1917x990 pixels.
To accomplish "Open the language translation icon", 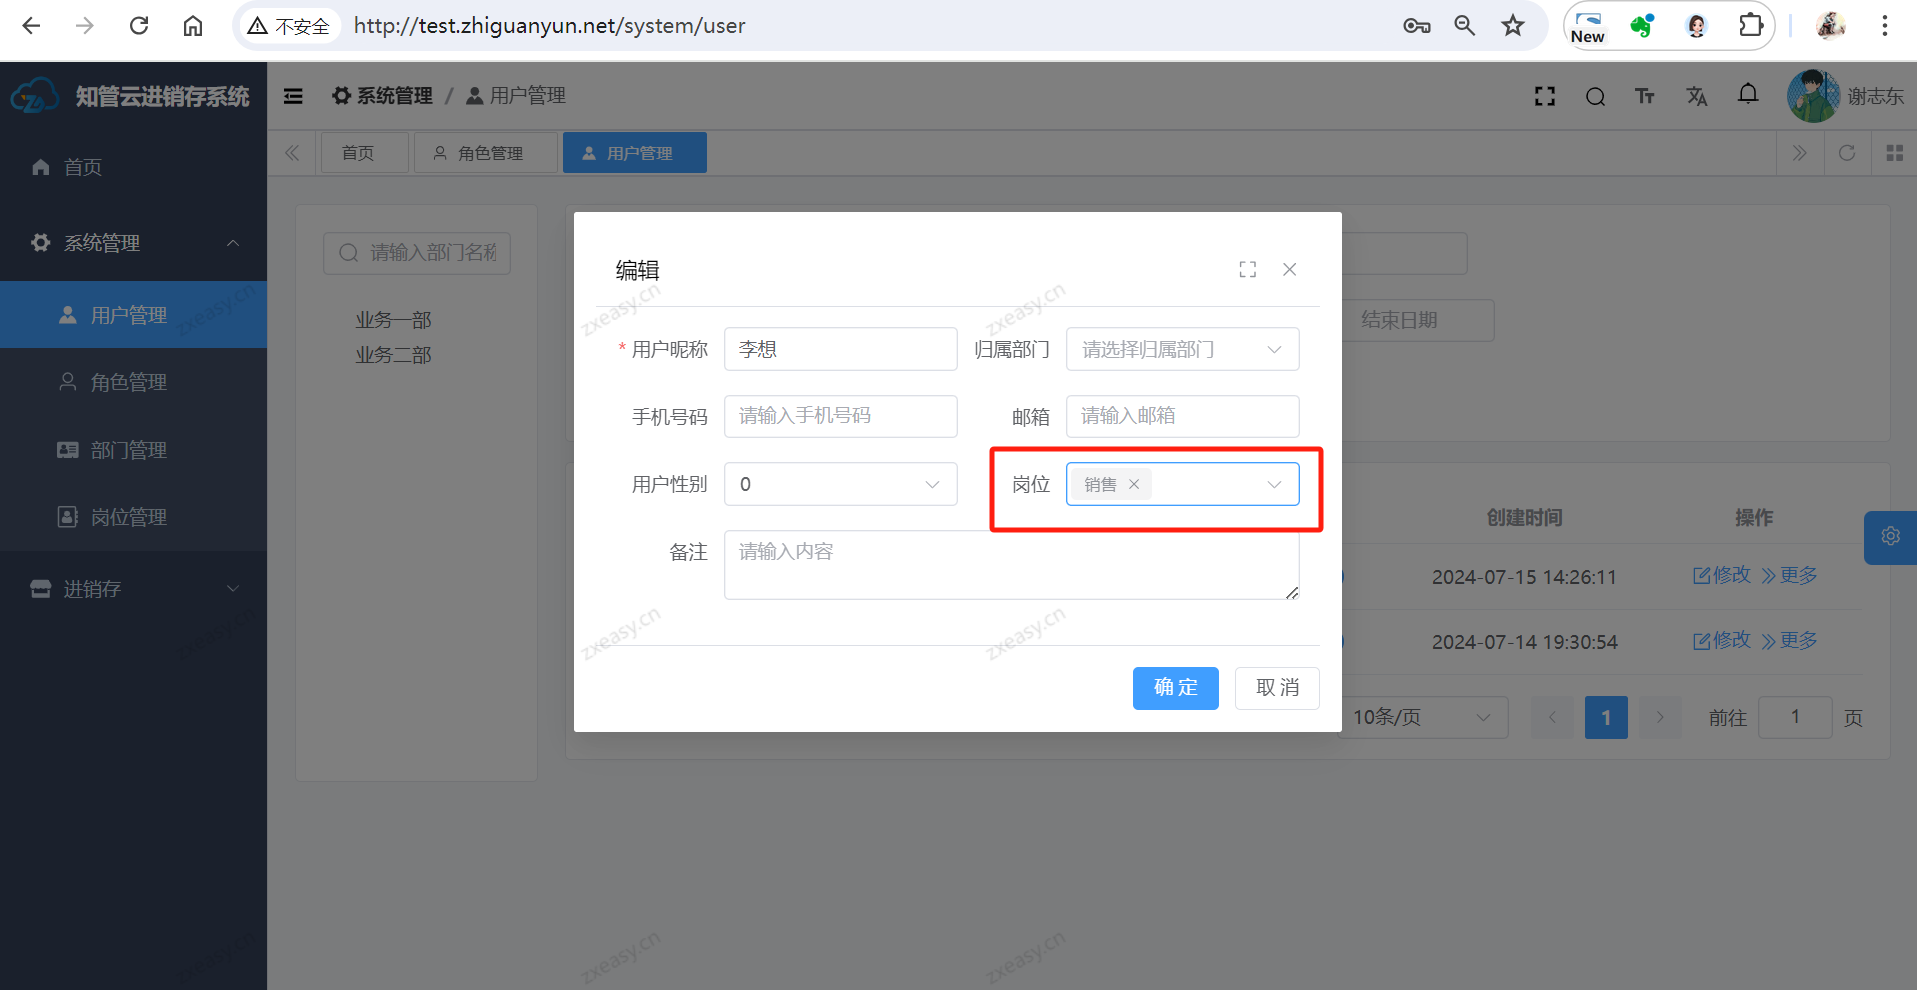I will (x=1696, y=96).
